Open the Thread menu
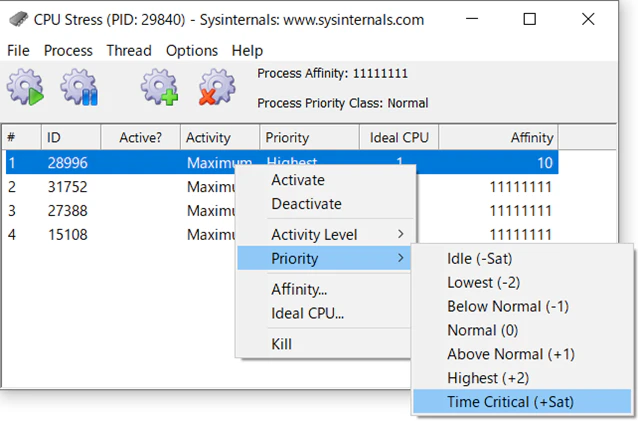This screenshot has height=421, width=638. [129, 51]
